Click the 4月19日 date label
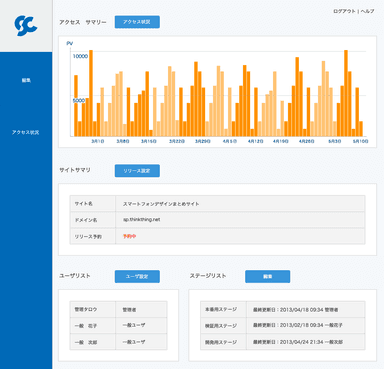Screen dimensions: 384x369 click(281, 141)
